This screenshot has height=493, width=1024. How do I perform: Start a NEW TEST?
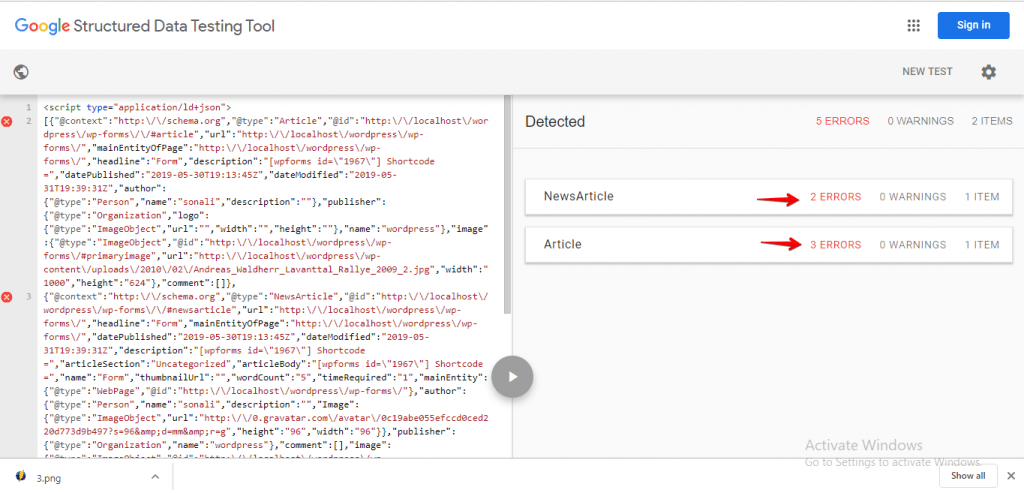click(927, 72)
